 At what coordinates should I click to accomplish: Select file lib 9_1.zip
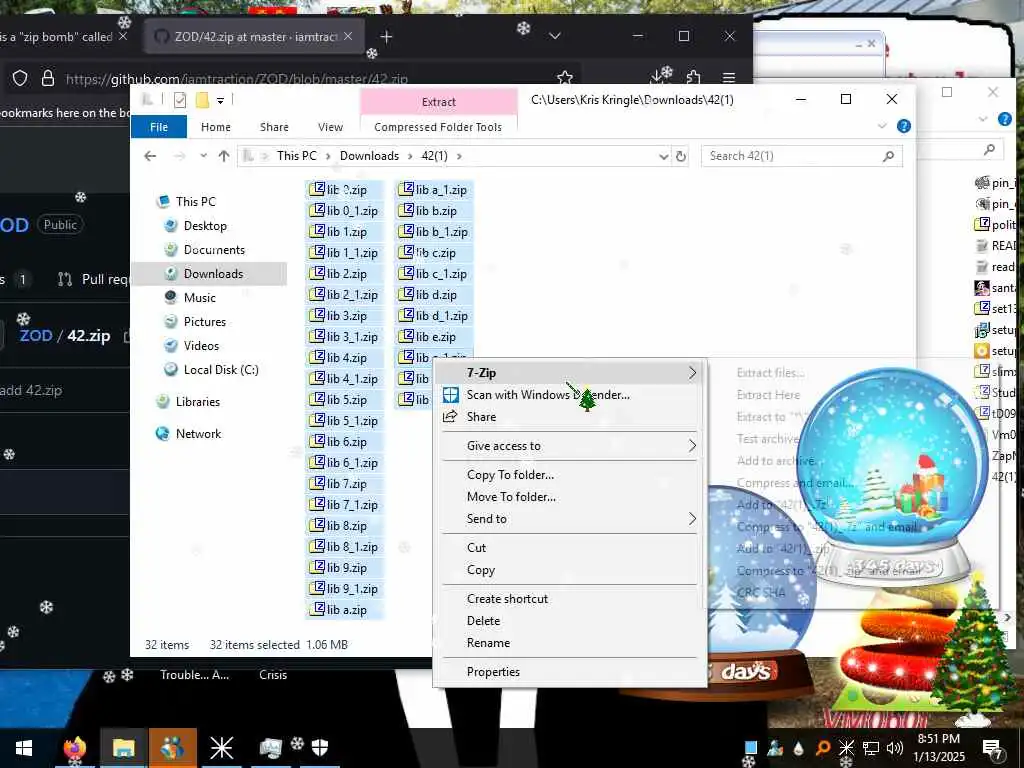[344, 589]
